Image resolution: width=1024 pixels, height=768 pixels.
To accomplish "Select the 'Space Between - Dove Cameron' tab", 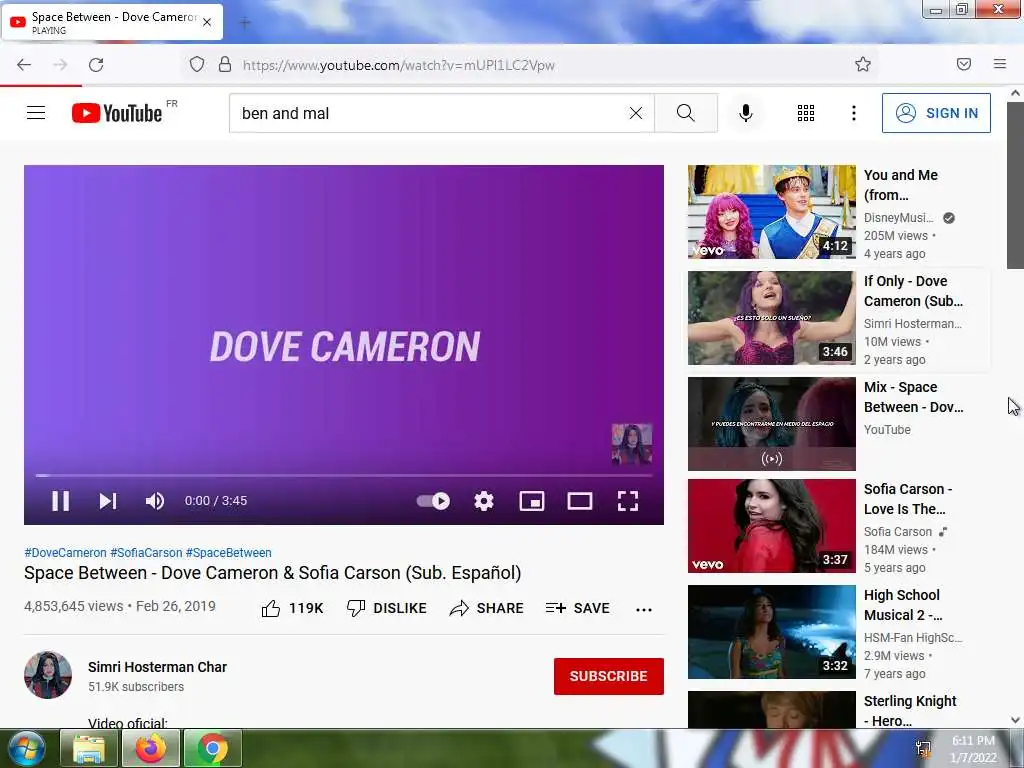I will pos(112,22).
